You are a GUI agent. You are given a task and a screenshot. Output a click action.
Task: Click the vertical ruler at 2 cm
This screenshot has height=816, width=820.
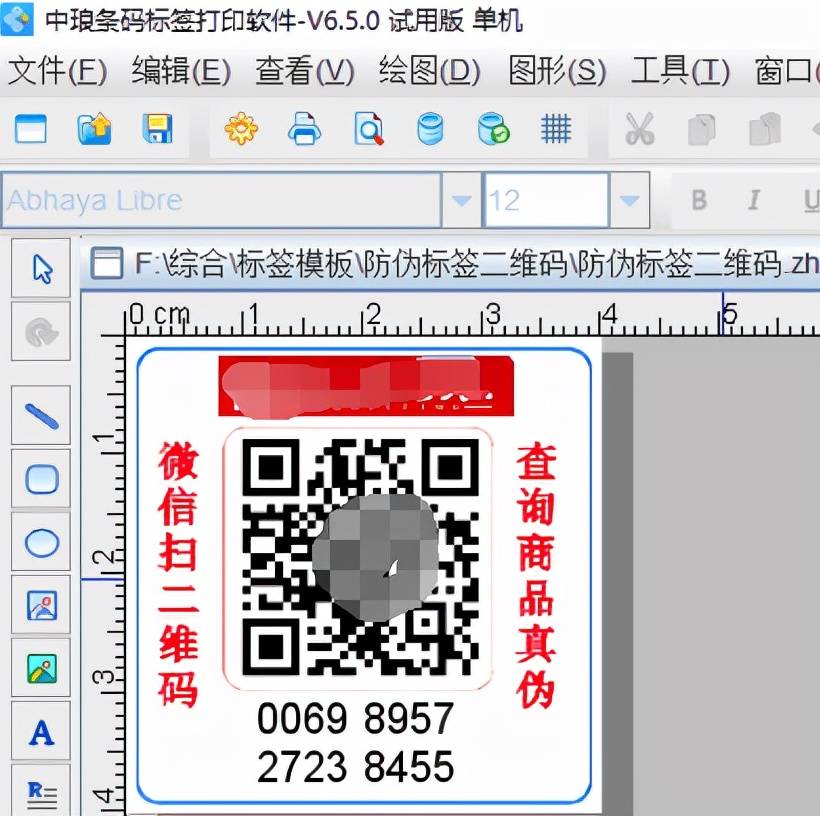pos(104,556)
